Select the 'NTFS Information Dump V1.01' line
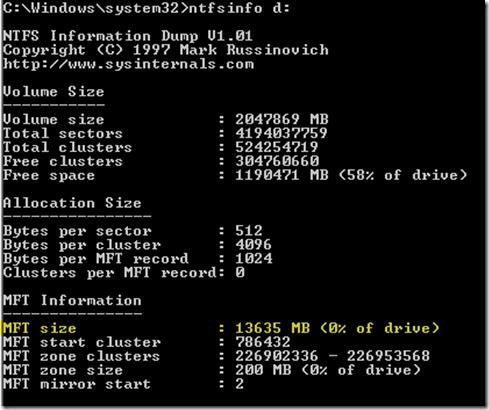 (128, 36)
